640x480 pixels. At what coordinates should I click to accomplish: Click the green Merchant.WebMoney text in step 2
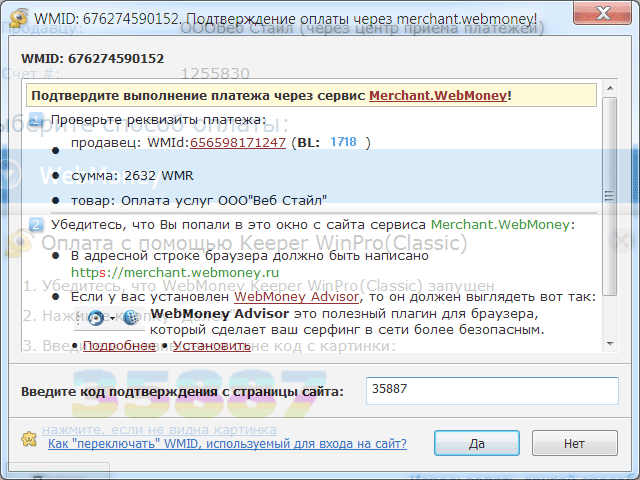pos(500,224)
